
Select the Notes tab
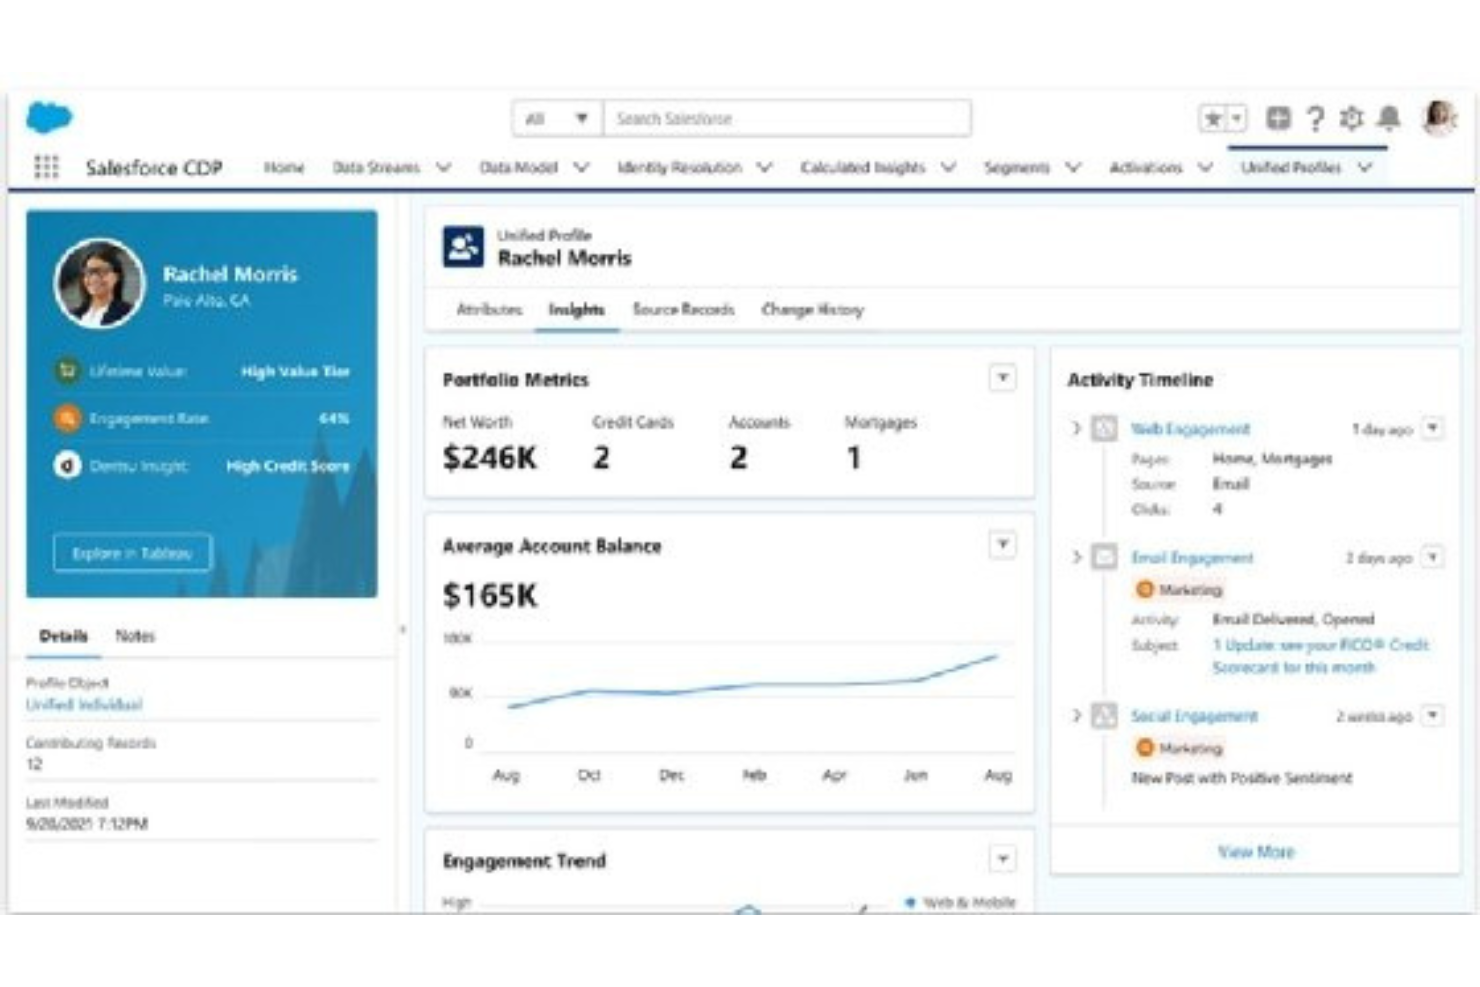point(135,636)
